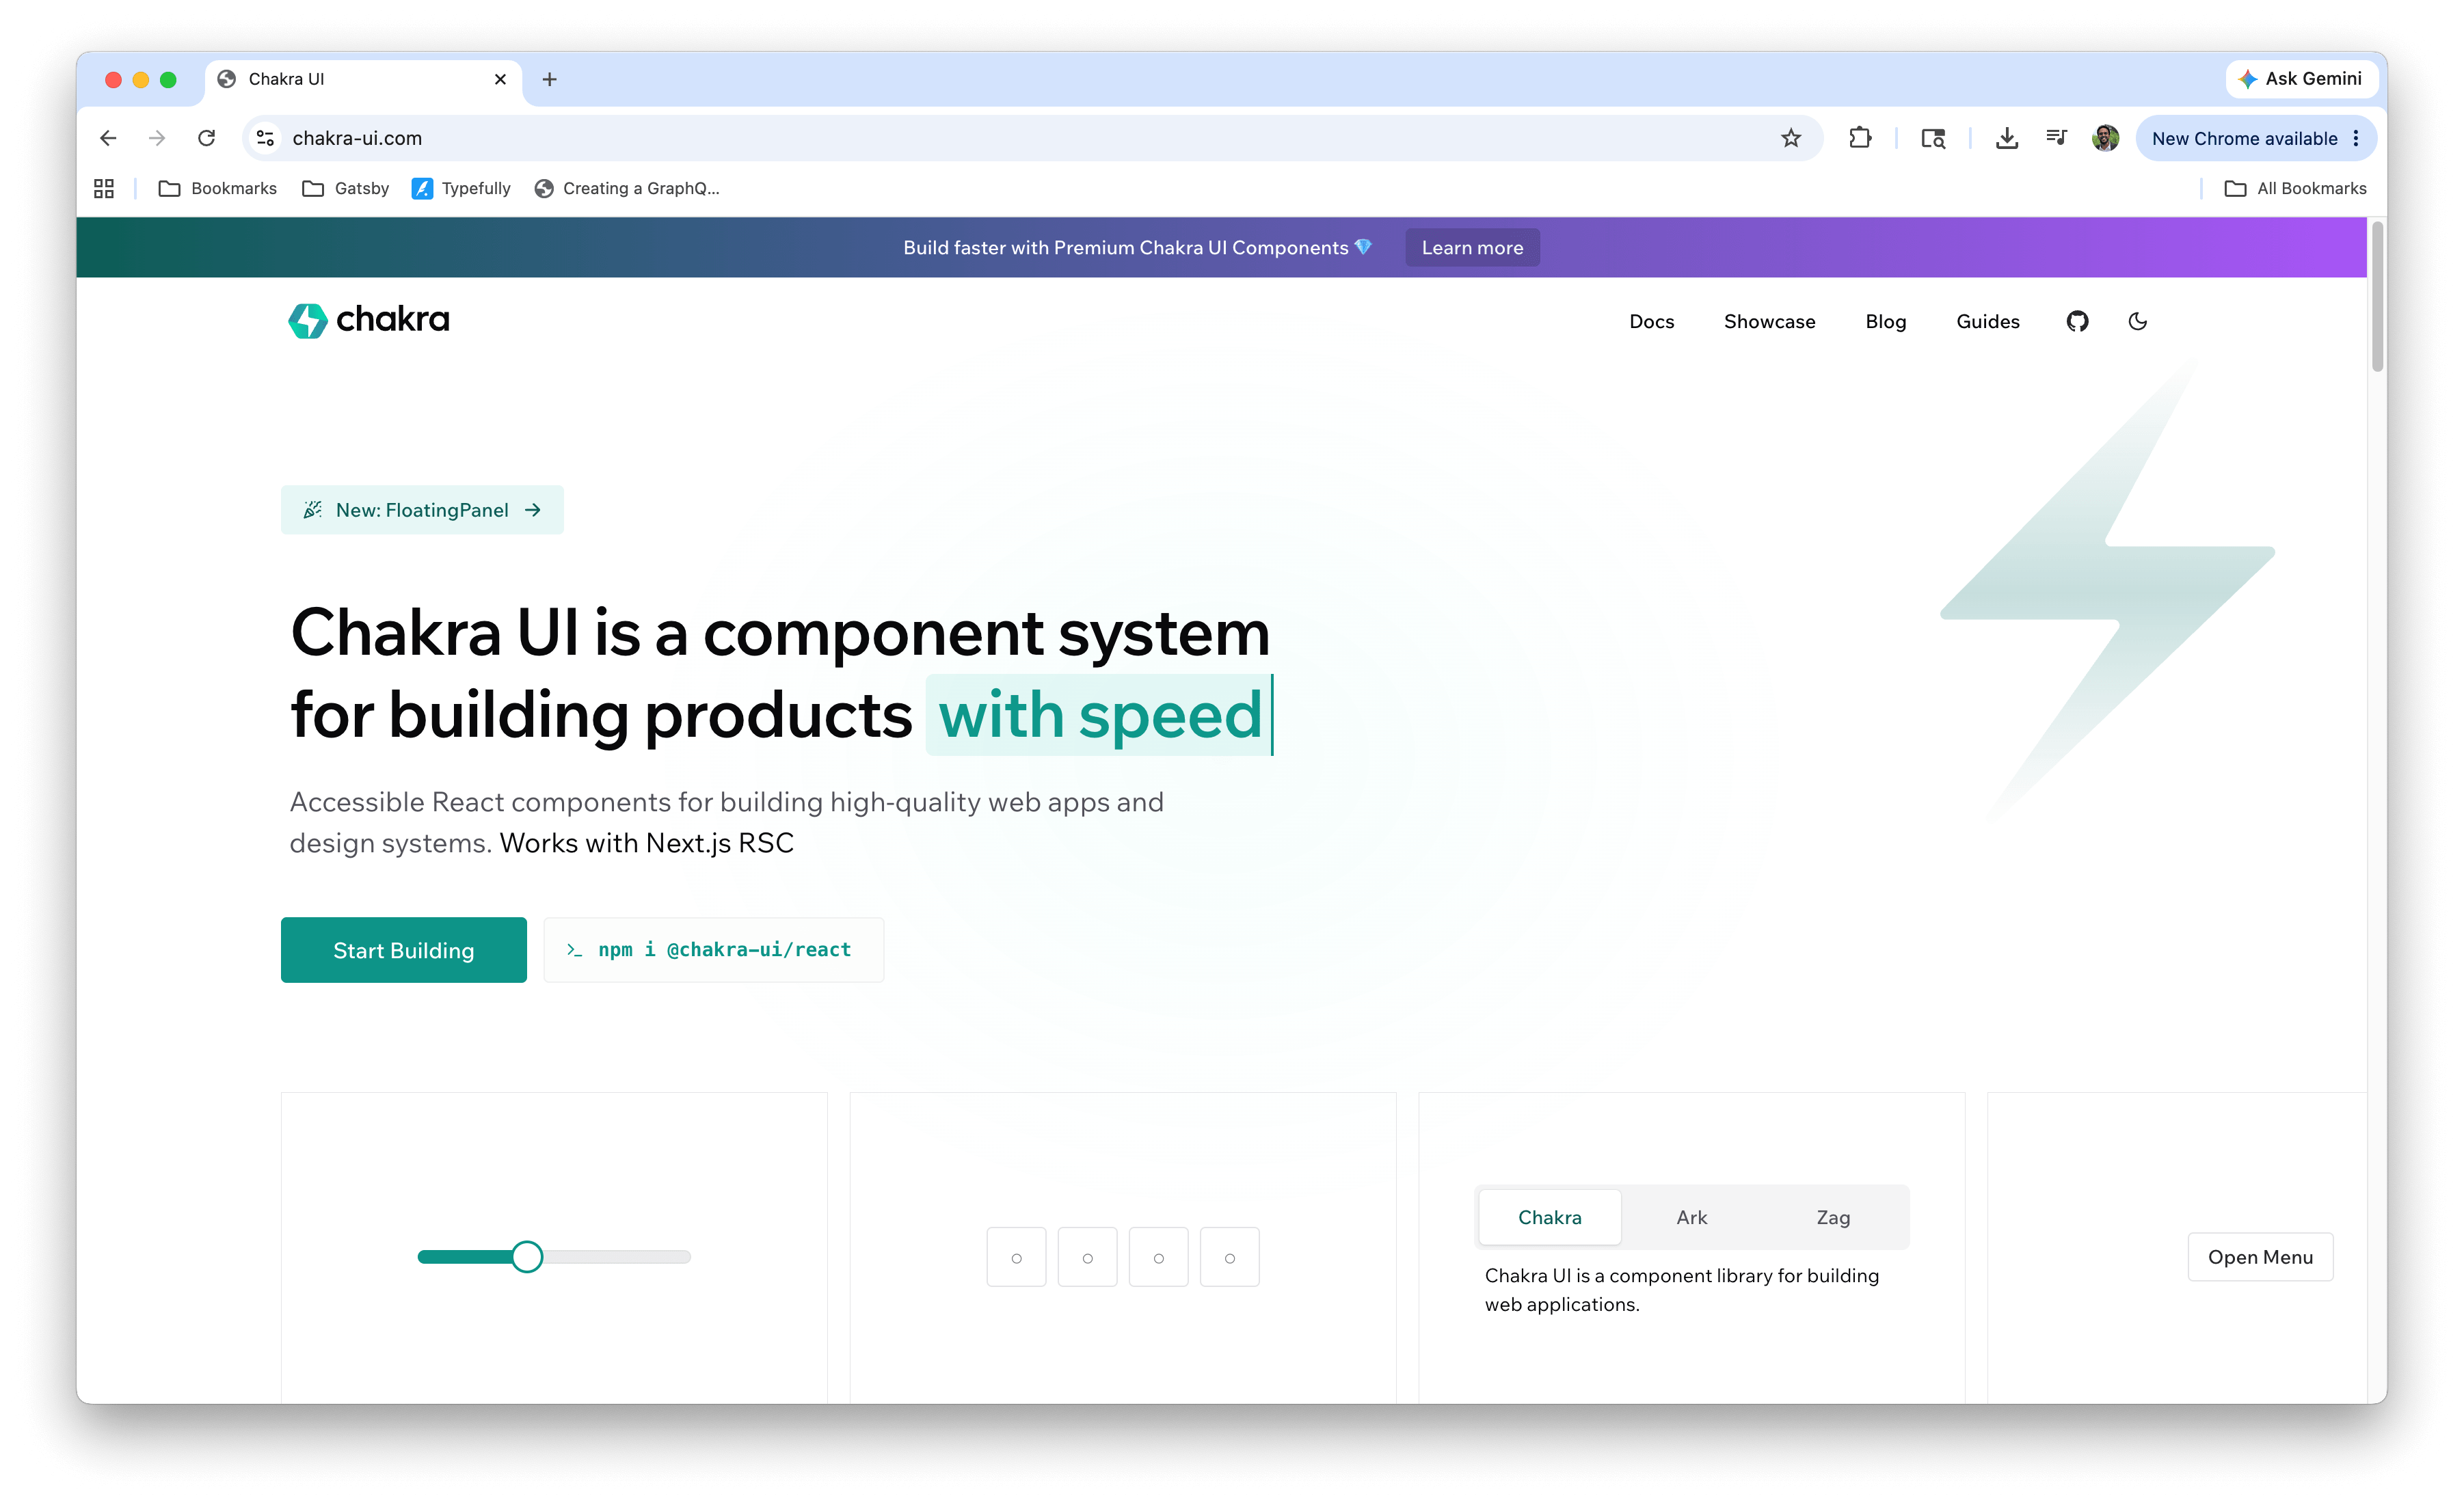Click Learn more in the promo banner

pos(1472,247)
